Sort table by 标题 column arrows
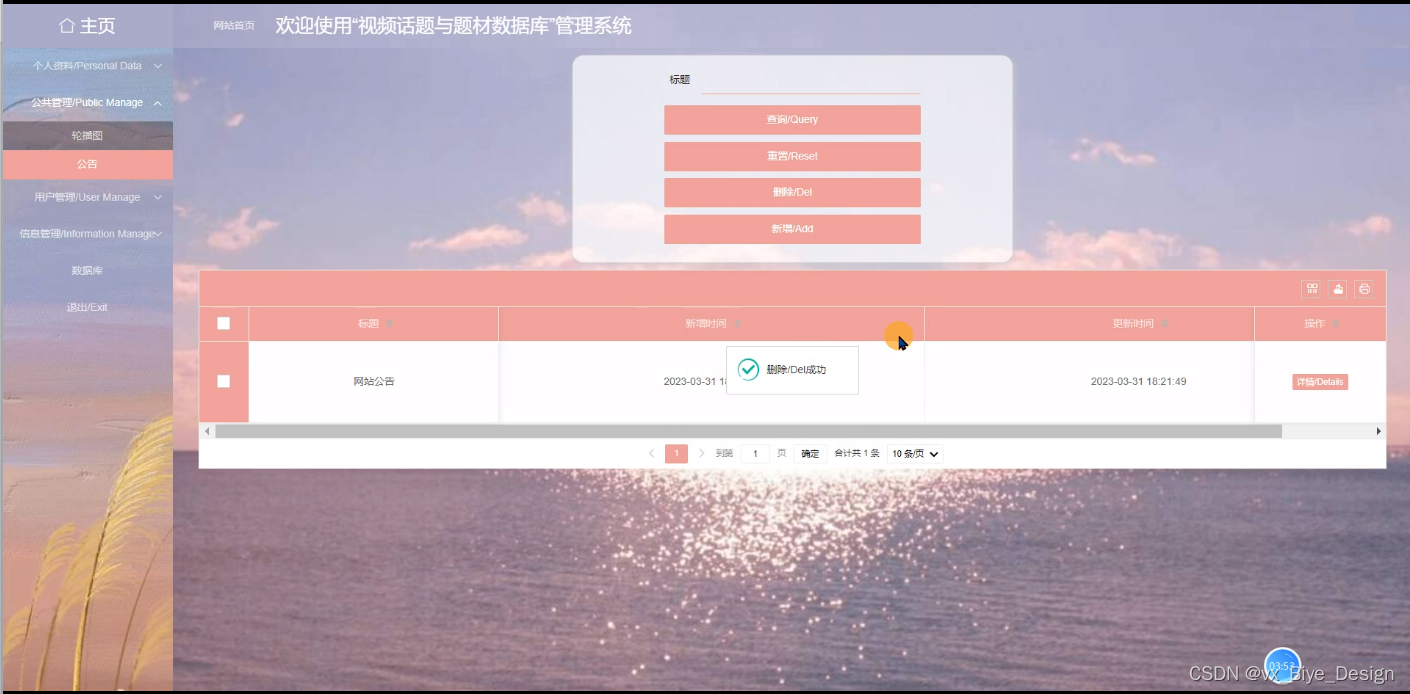This screenshot has width=1410, height=694. pyautogui.click(x=390, y=324)
